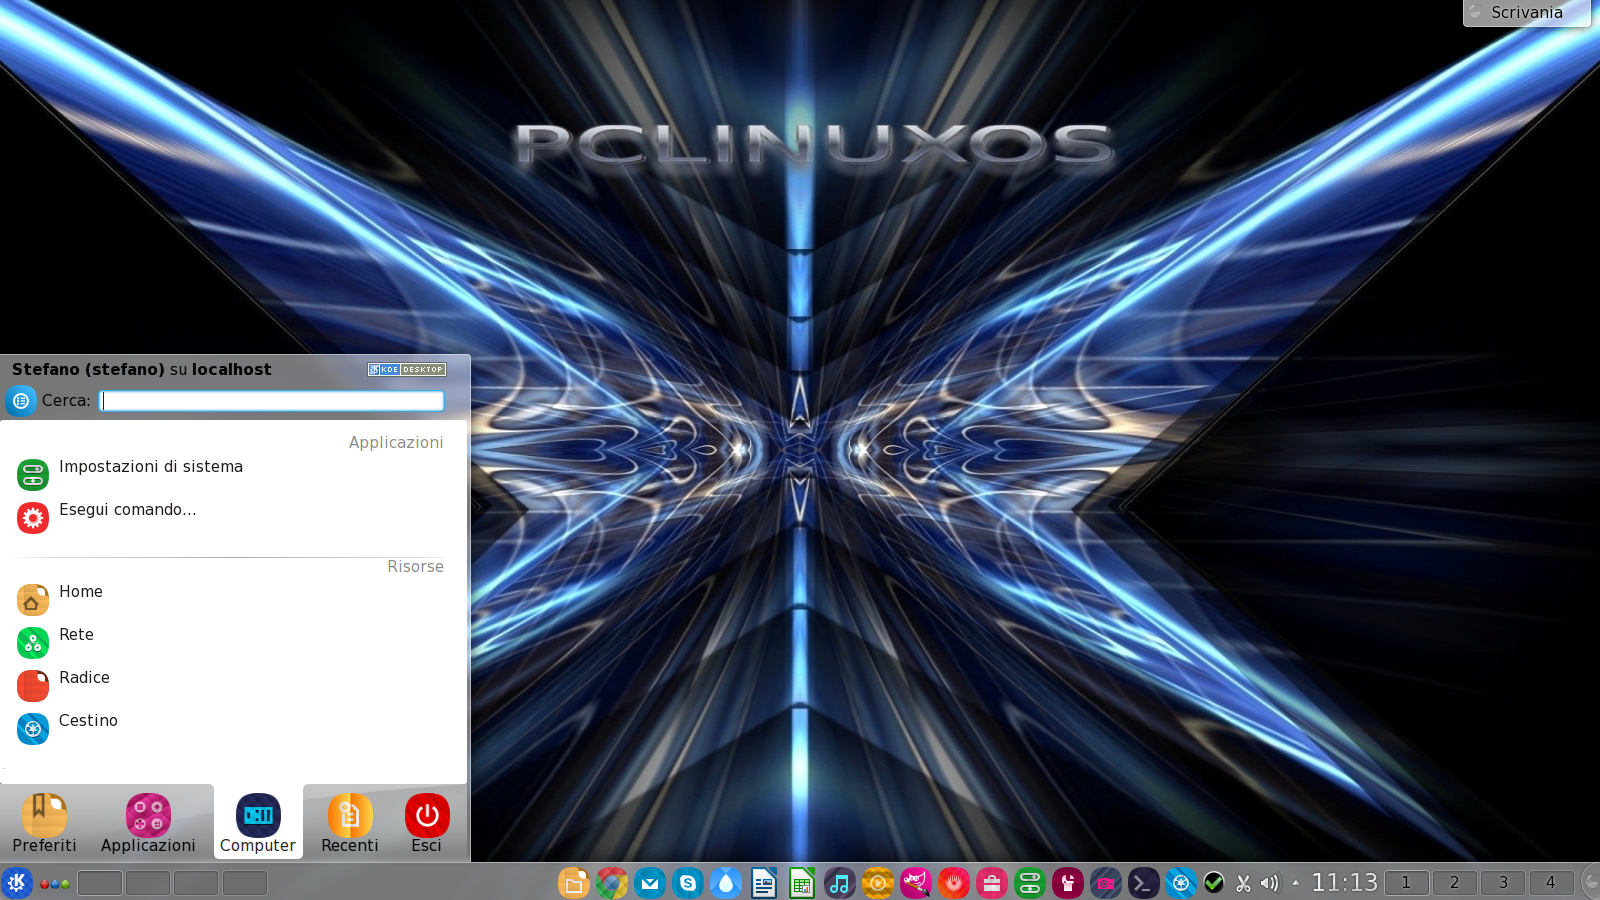1600x900 pixels.
Task: Click the KDE Desktop badge in menu header
Action: 407,369
